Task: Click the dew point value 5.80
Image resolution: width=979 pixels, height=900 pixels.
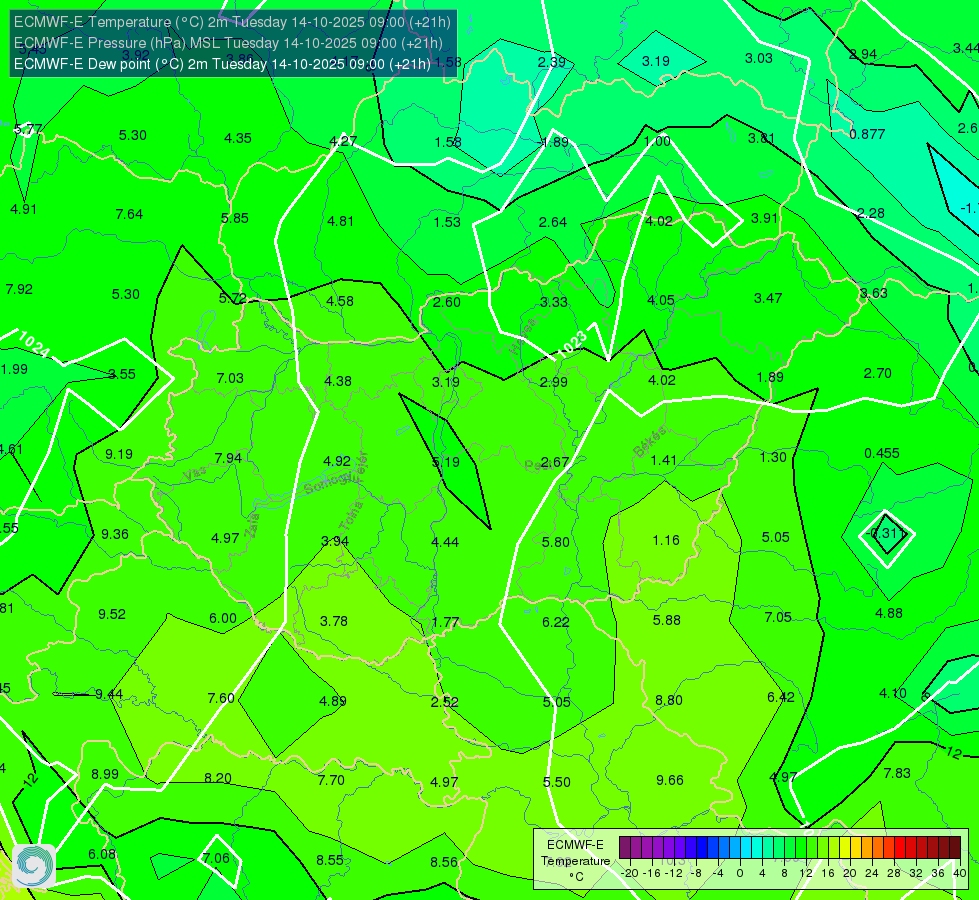Action: 556,541
